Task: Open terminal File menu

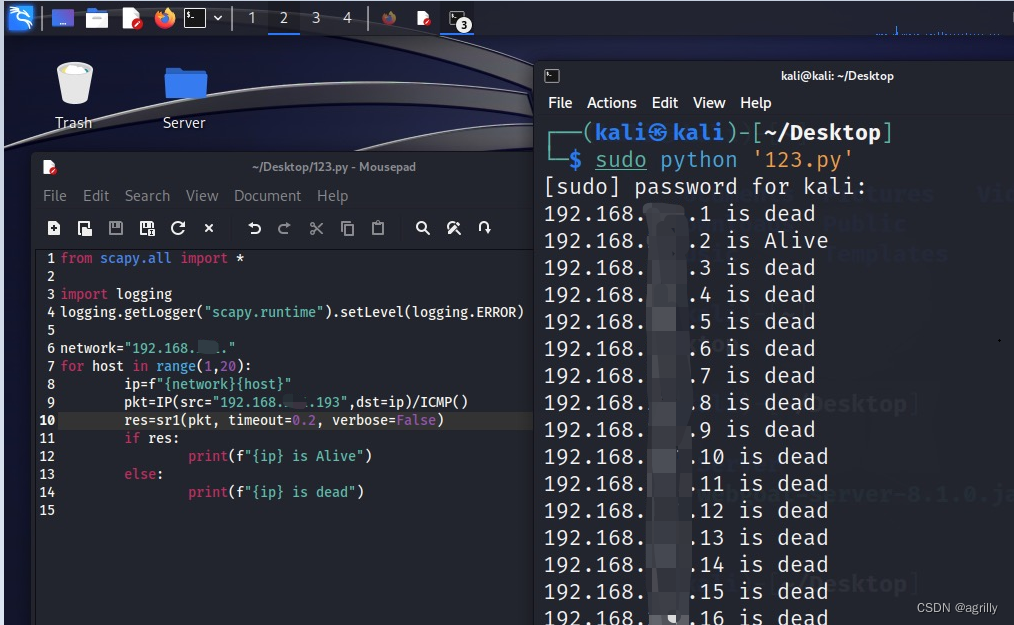Action: pyautogui.click(x=560, y=103)
